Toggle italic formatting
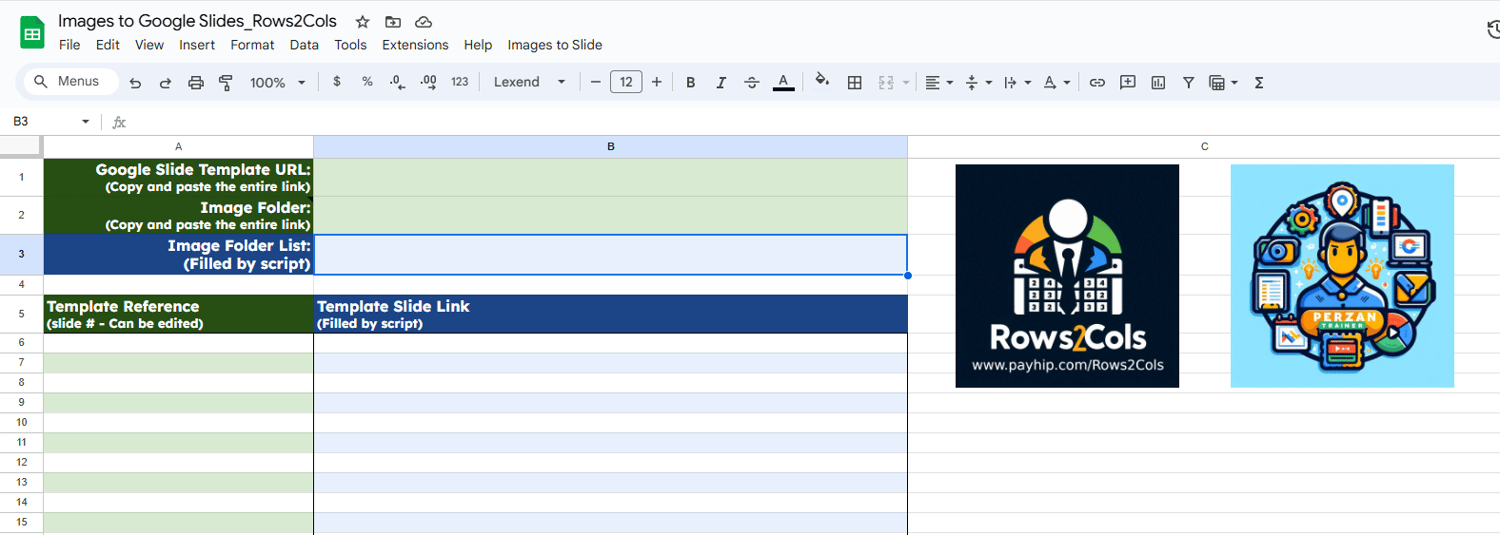Image resolution: width=1500 pixels, height=535 pixels. click(721, 82)
